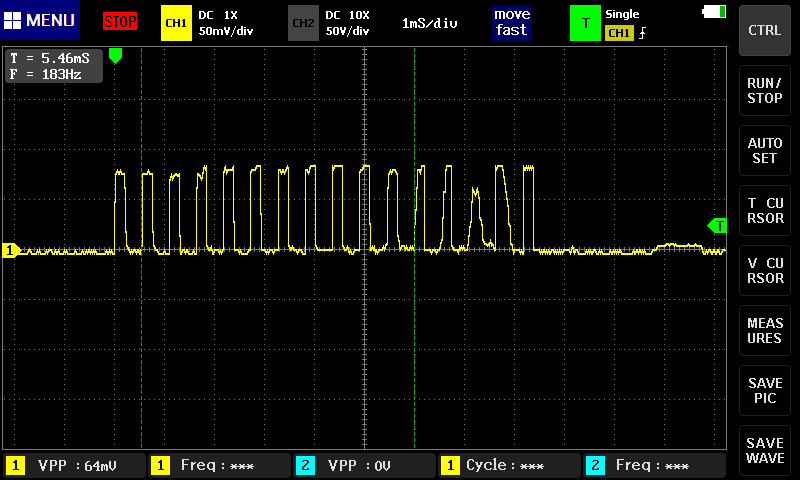Check the battery level icon

coord(714,11)
